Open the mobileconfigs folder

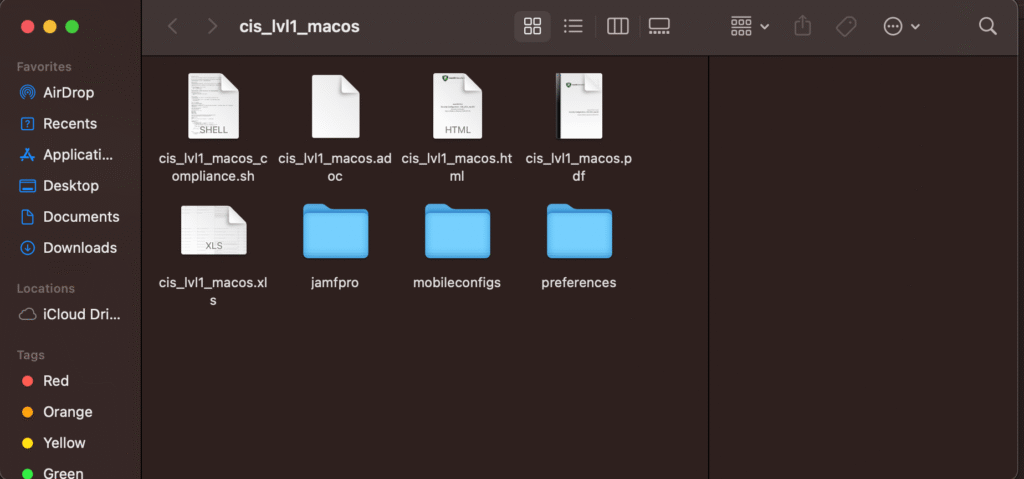click(x=457, y=232)
